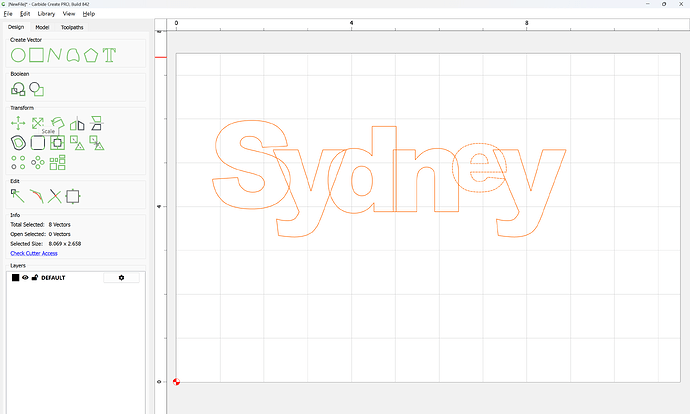Viewport: 690px width, 414px height.
Task: Open the Check Cutter Access link
Action: [34, 253]
